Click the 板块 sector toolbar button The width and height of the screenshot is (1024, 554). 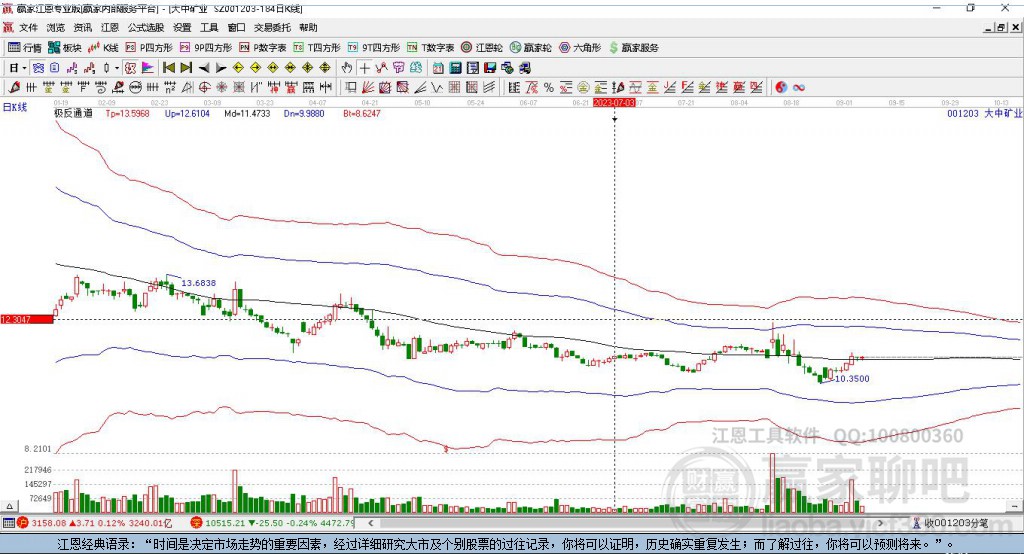[x=65, y=48]
